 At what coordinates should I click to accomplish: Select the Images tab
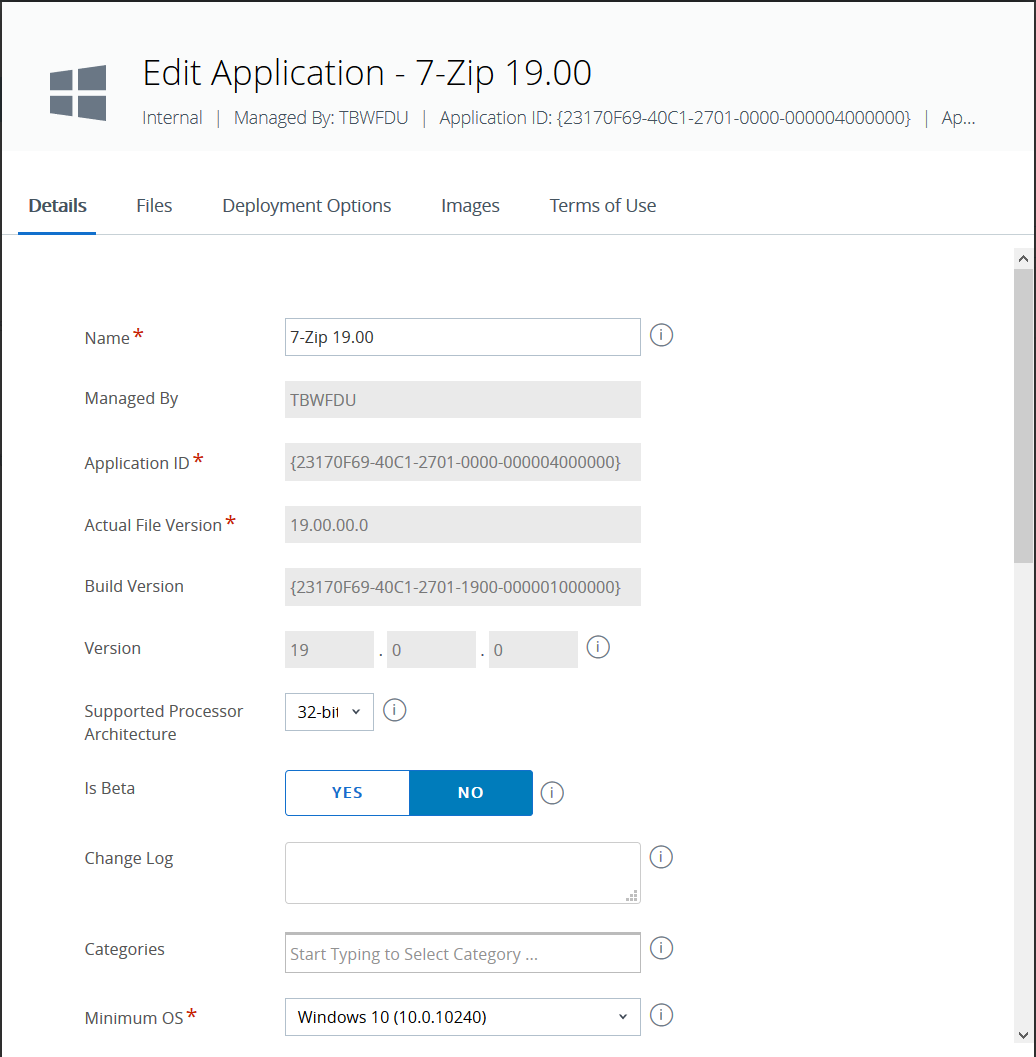point(470,206)
